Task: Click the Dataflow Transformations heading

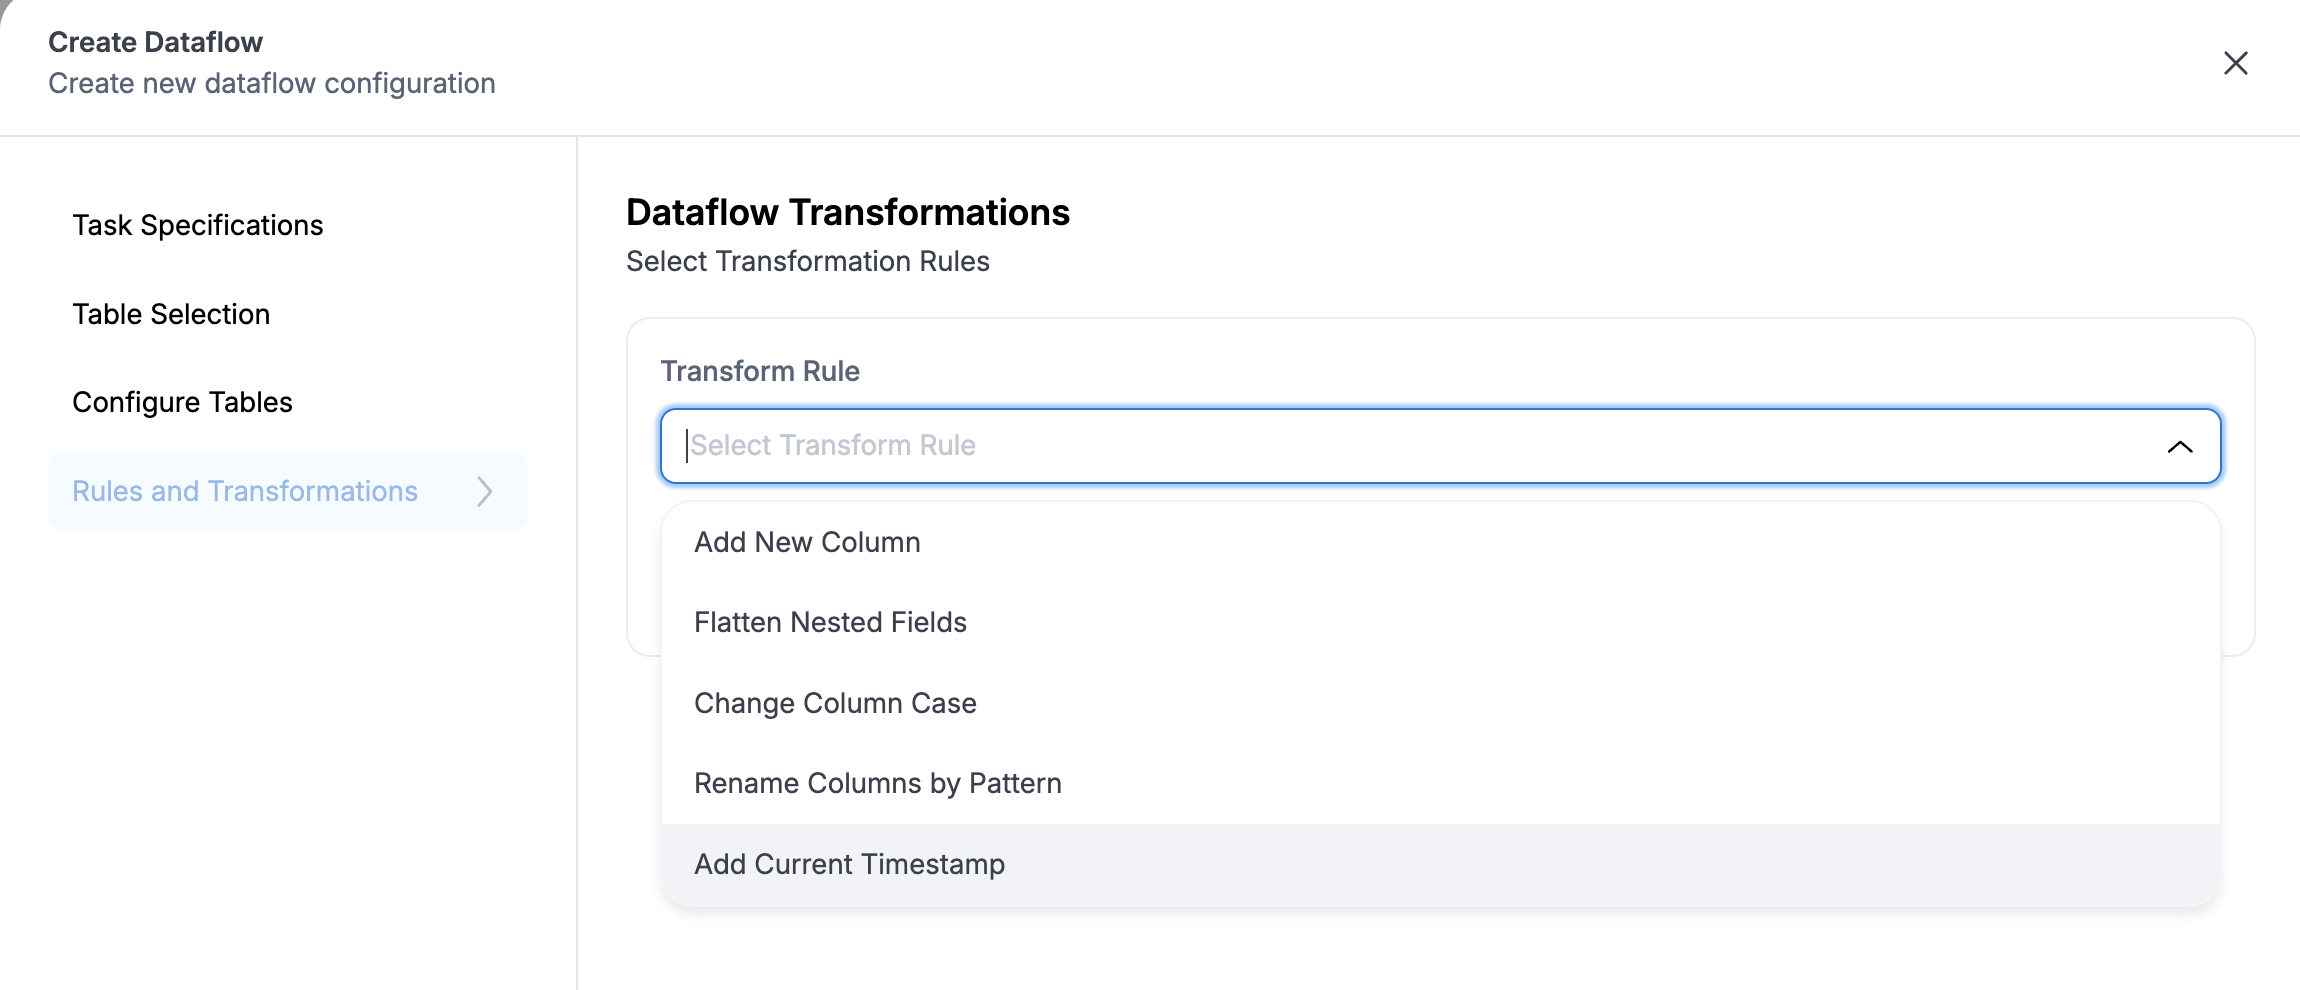Action: coord(848,212)
